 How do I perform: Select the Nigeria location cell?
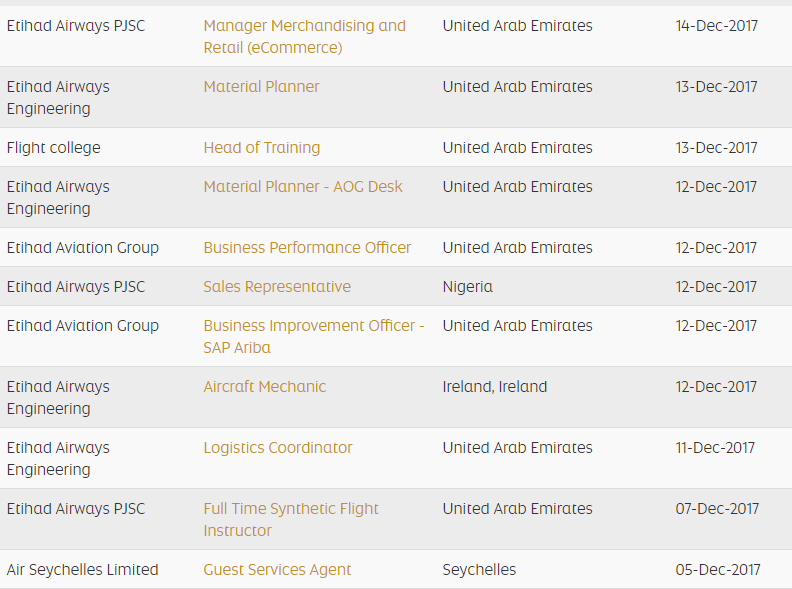[468, 287]
